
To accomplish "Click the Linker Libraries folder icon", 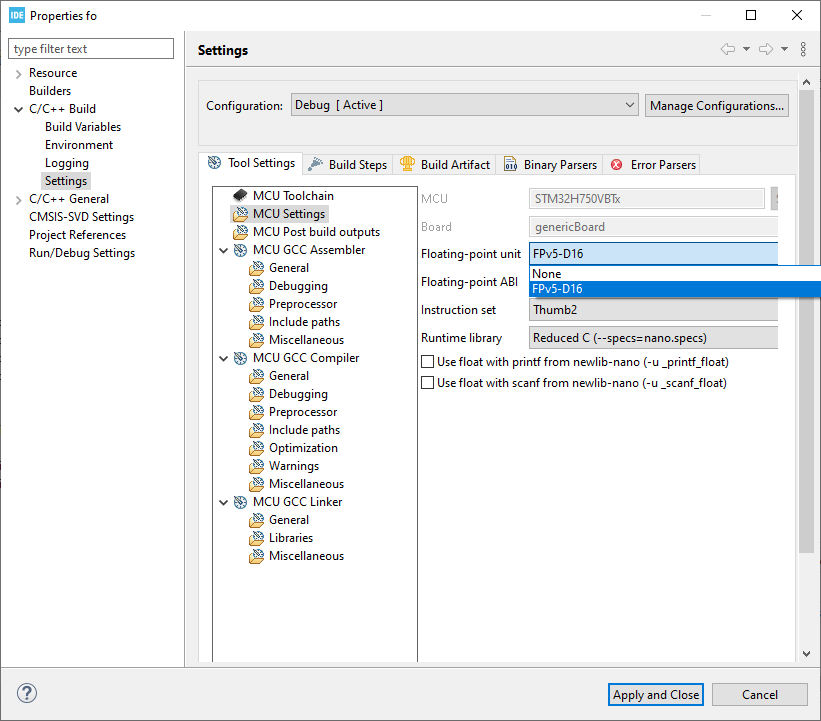I will 257,538.
